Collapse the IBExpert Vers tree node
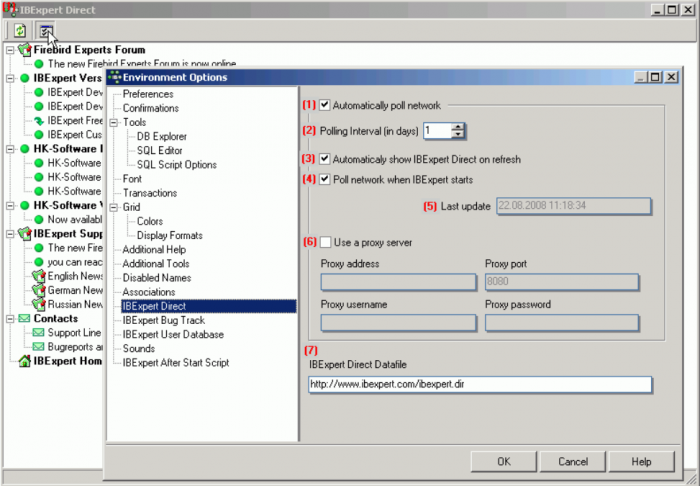Viewport: 700px width, 486px height. click(x=10, y=78)
